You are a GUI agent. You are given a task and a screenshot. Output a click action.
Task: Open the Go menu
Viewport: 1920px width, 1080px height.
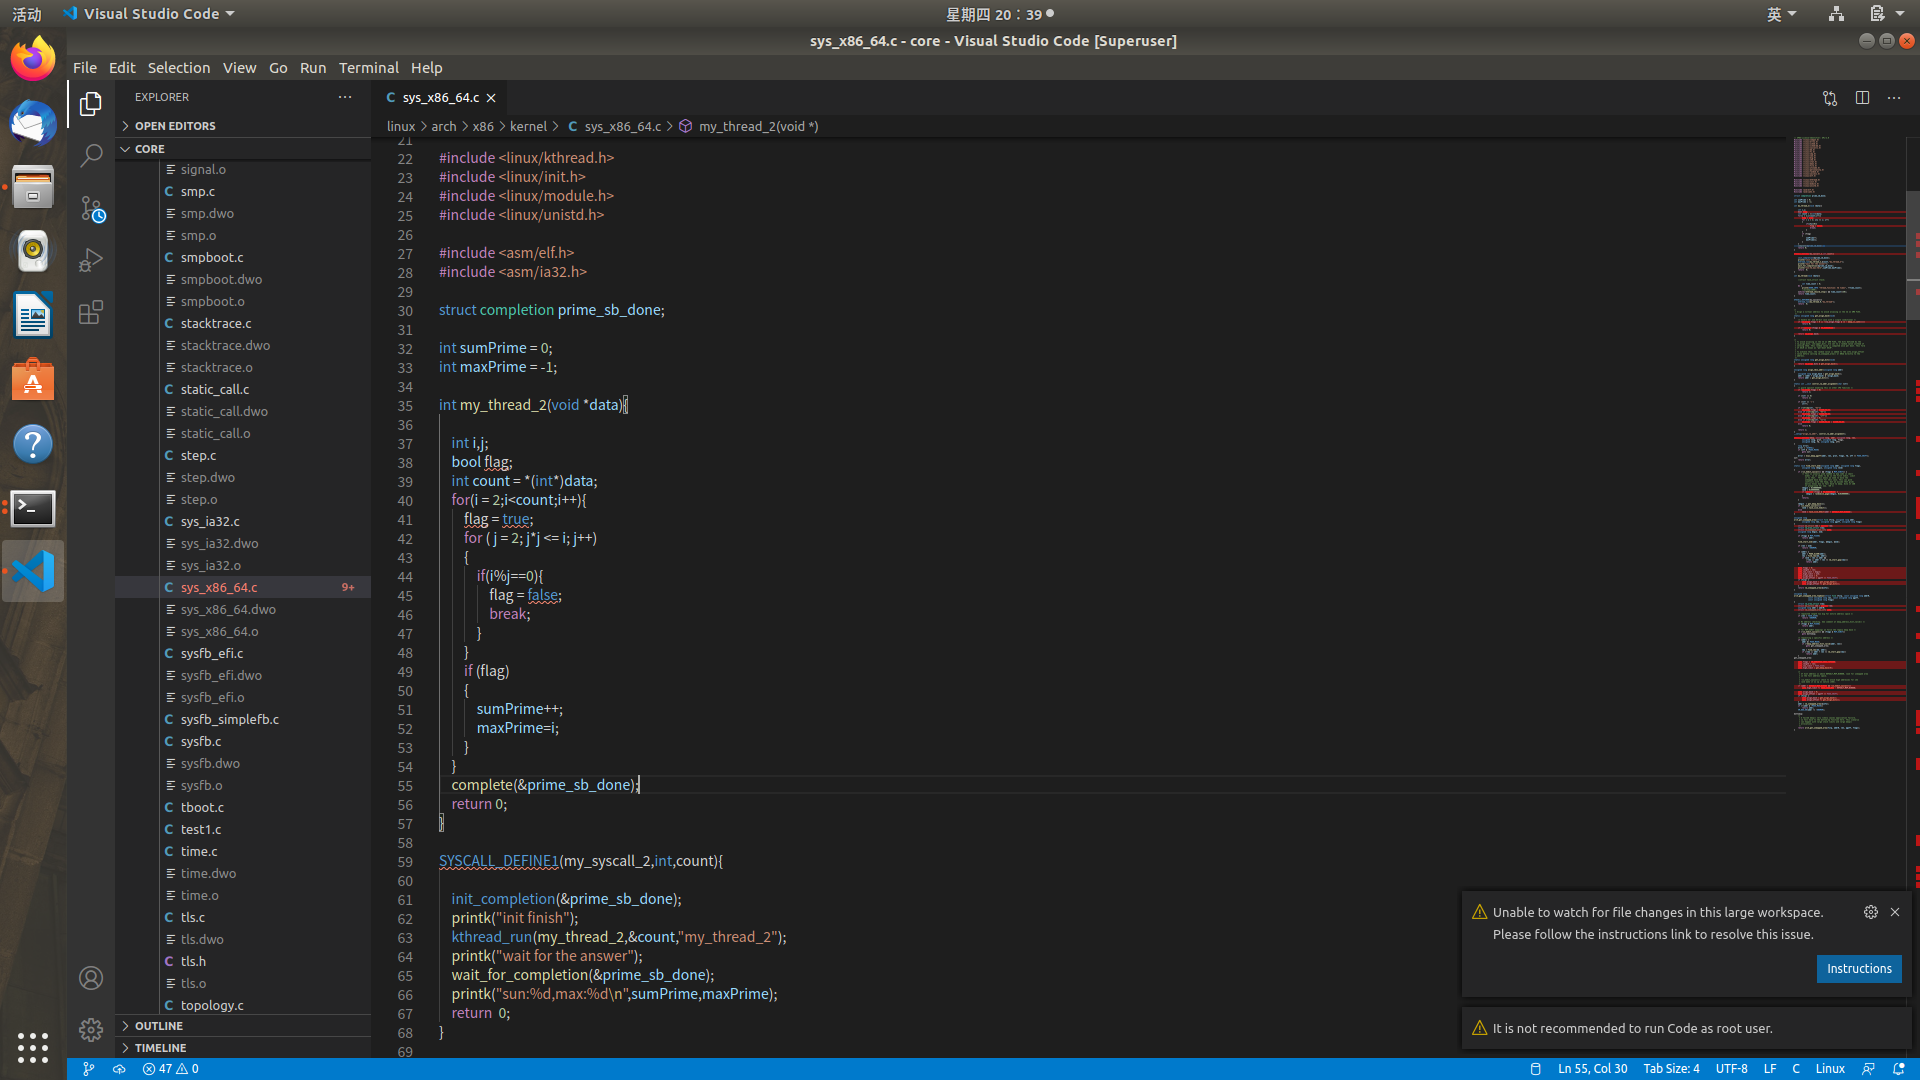[x=278, y=68]
